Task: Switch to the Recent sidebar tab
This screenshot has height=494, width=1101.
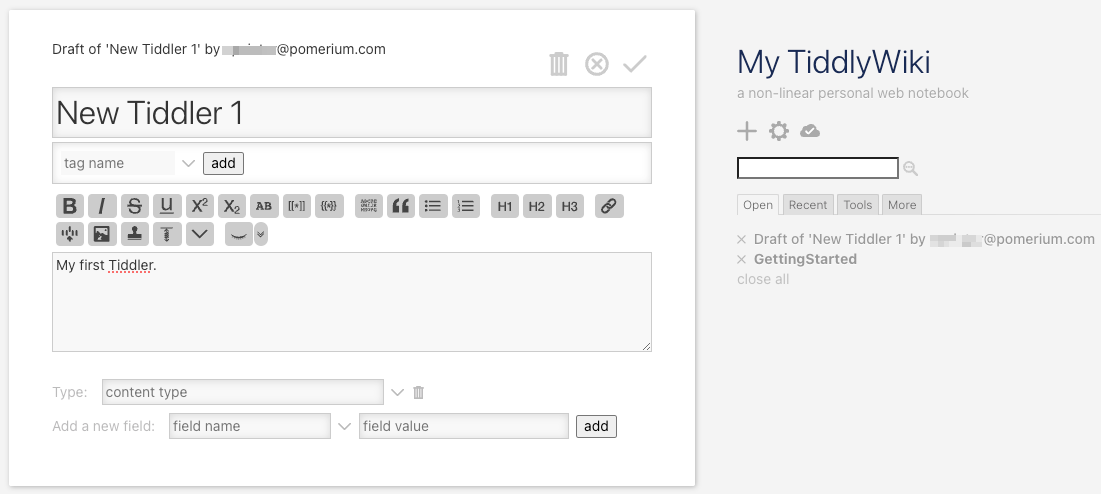Action: click(x=807, y=205)
